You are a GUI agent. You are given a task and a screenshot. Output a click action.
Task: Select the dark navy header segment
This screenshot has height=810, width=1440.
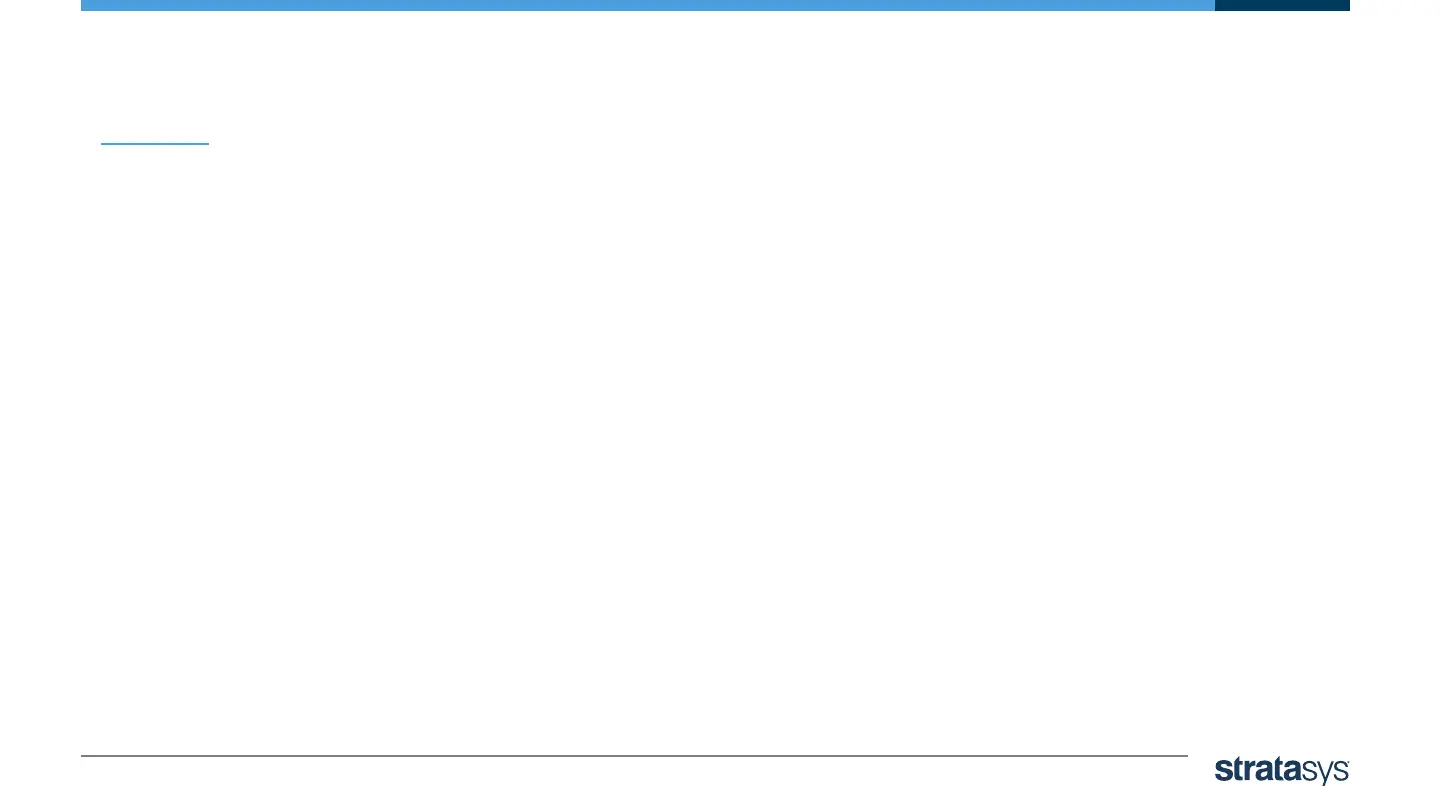[x=1282, y=5]
